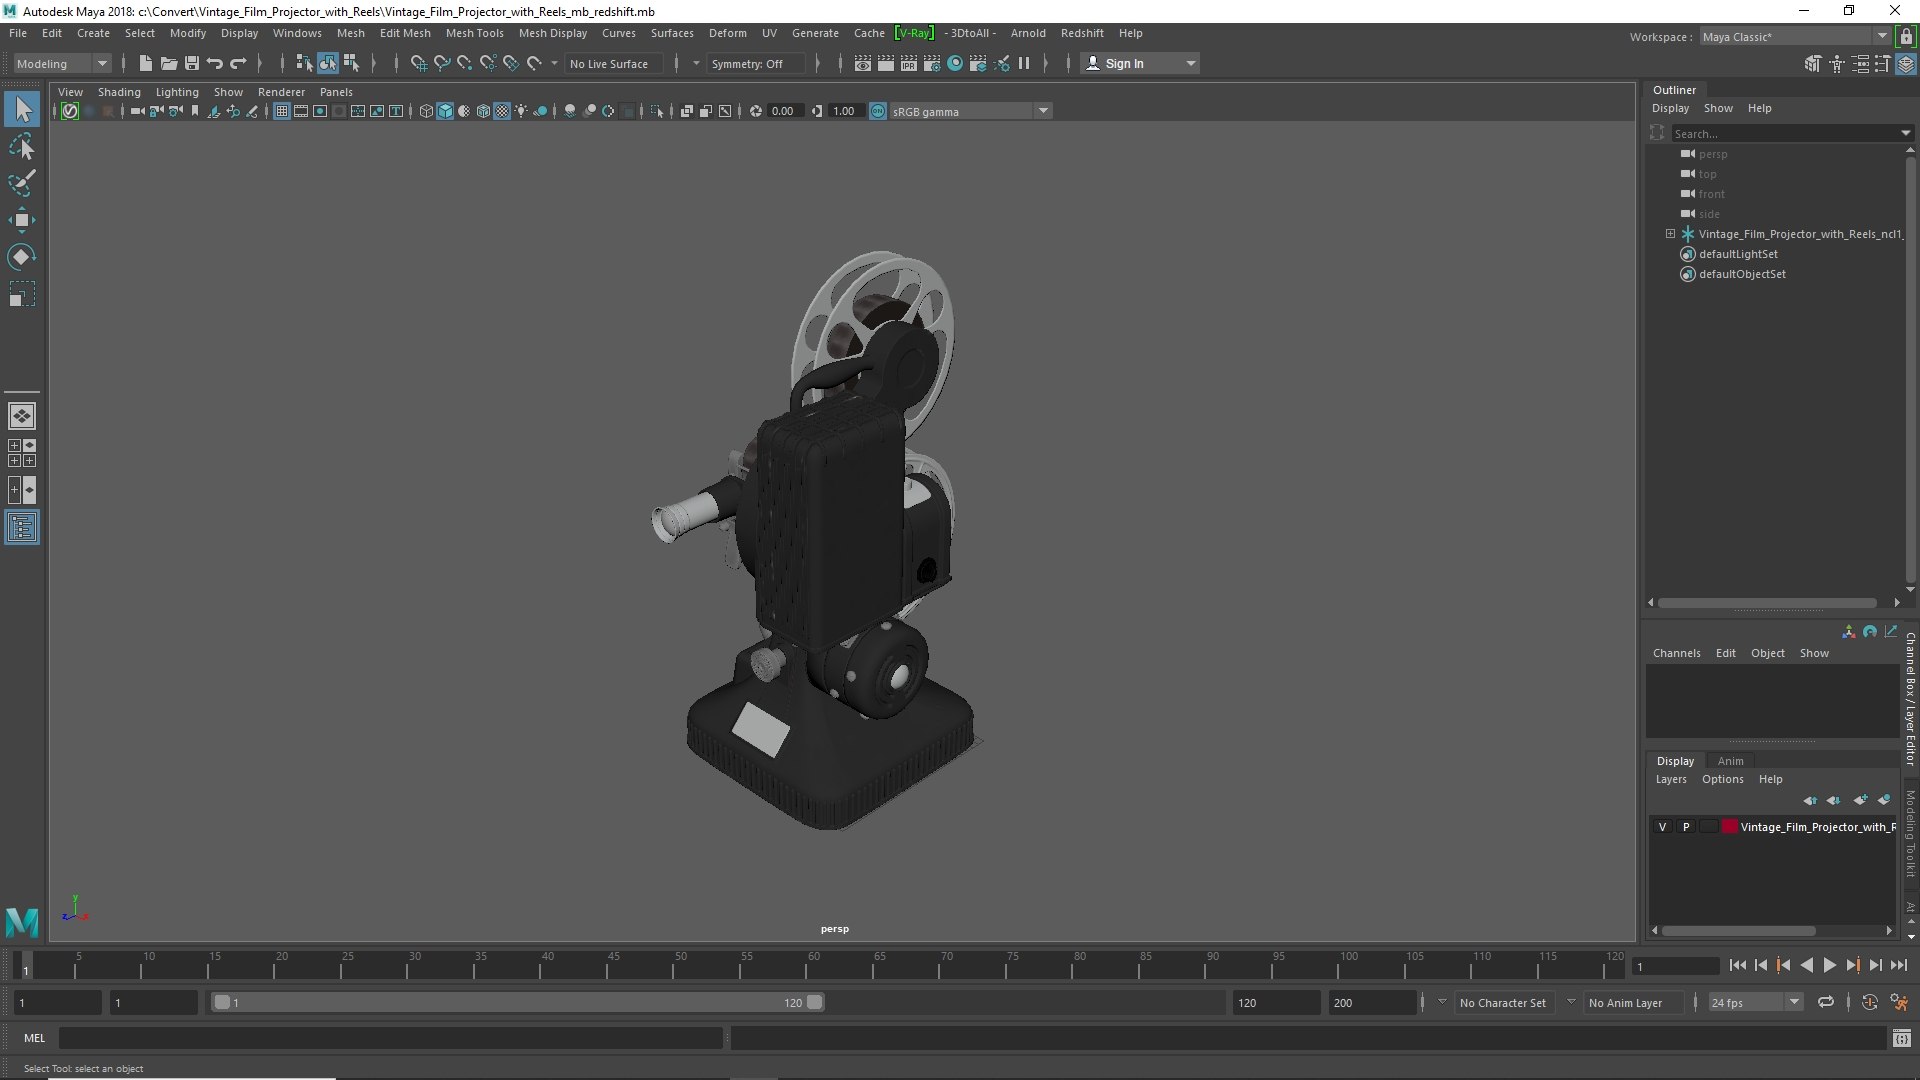Open the 24 fps frame rate dropdown

click(x=1755, y=1002)
